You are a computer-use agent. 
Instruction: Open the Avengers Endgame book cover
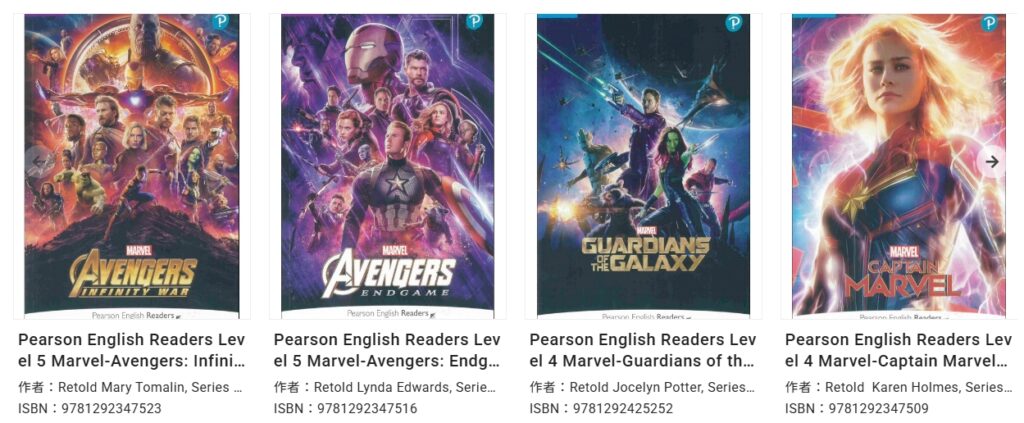click(387, 165)
